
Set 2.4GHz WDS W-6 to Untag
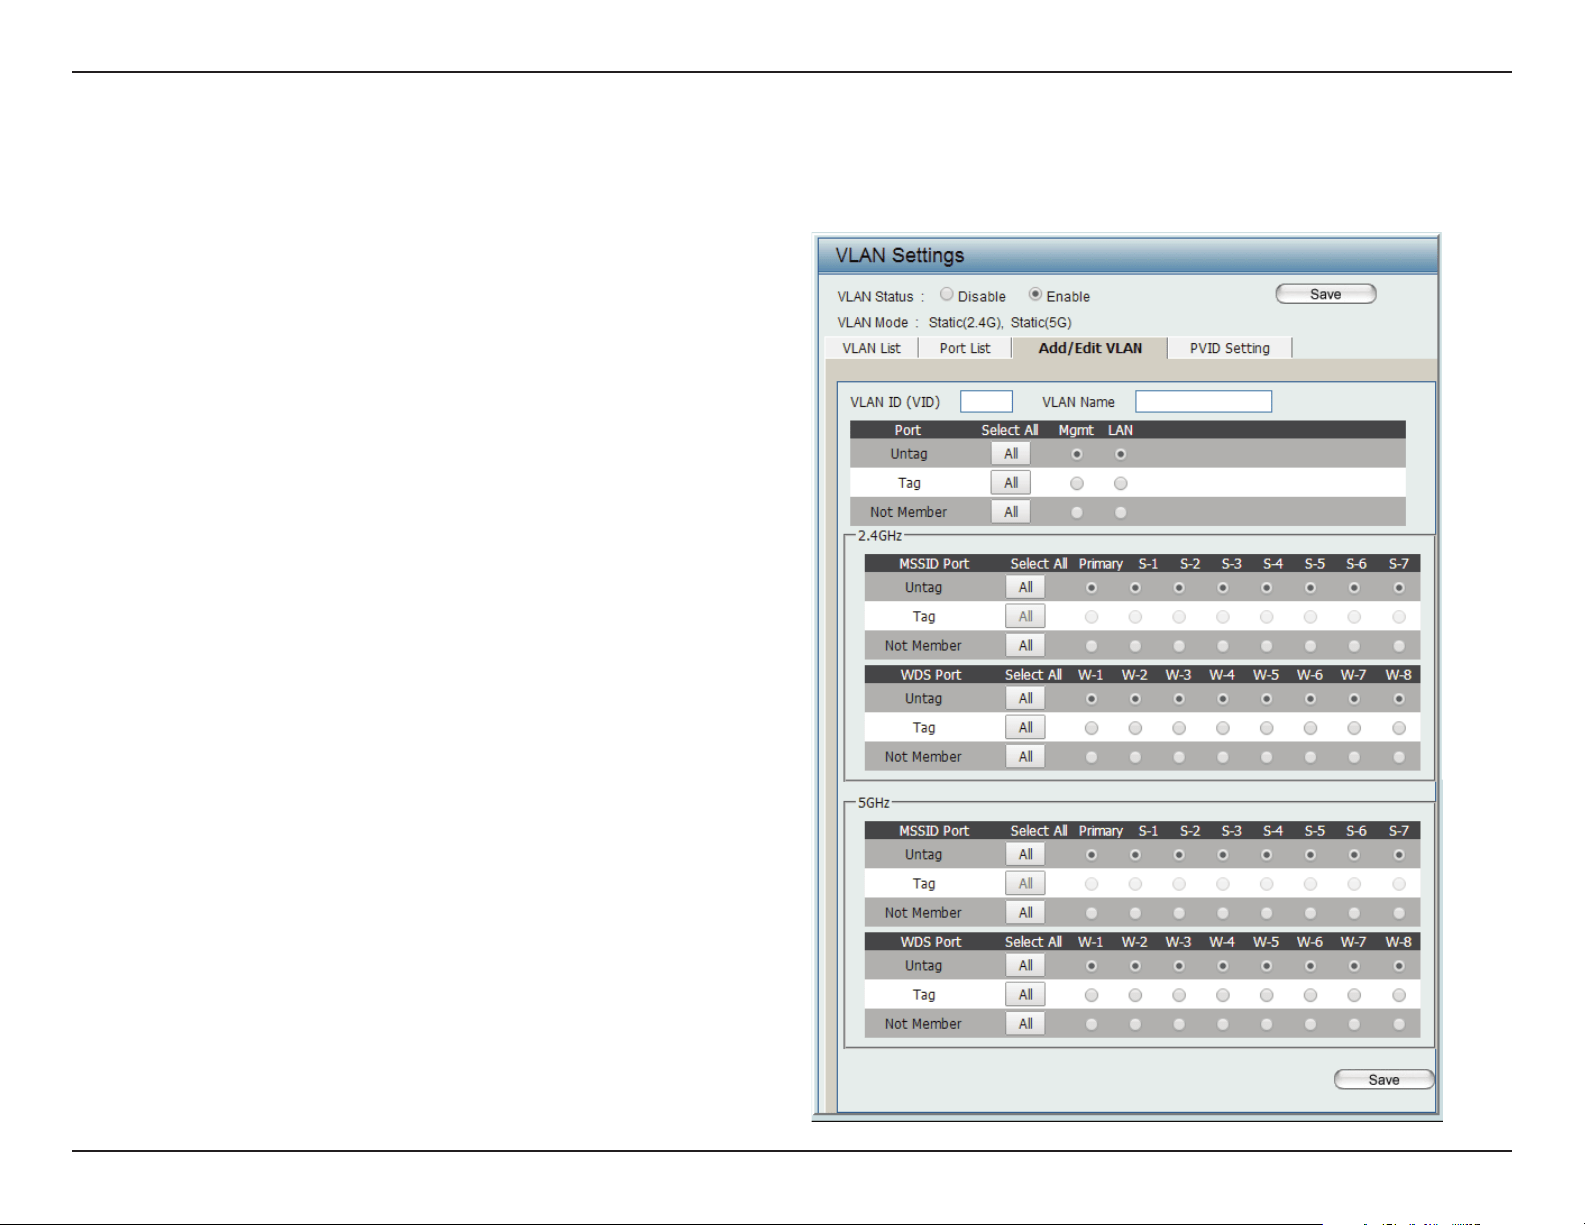(x=1310, y=699)
